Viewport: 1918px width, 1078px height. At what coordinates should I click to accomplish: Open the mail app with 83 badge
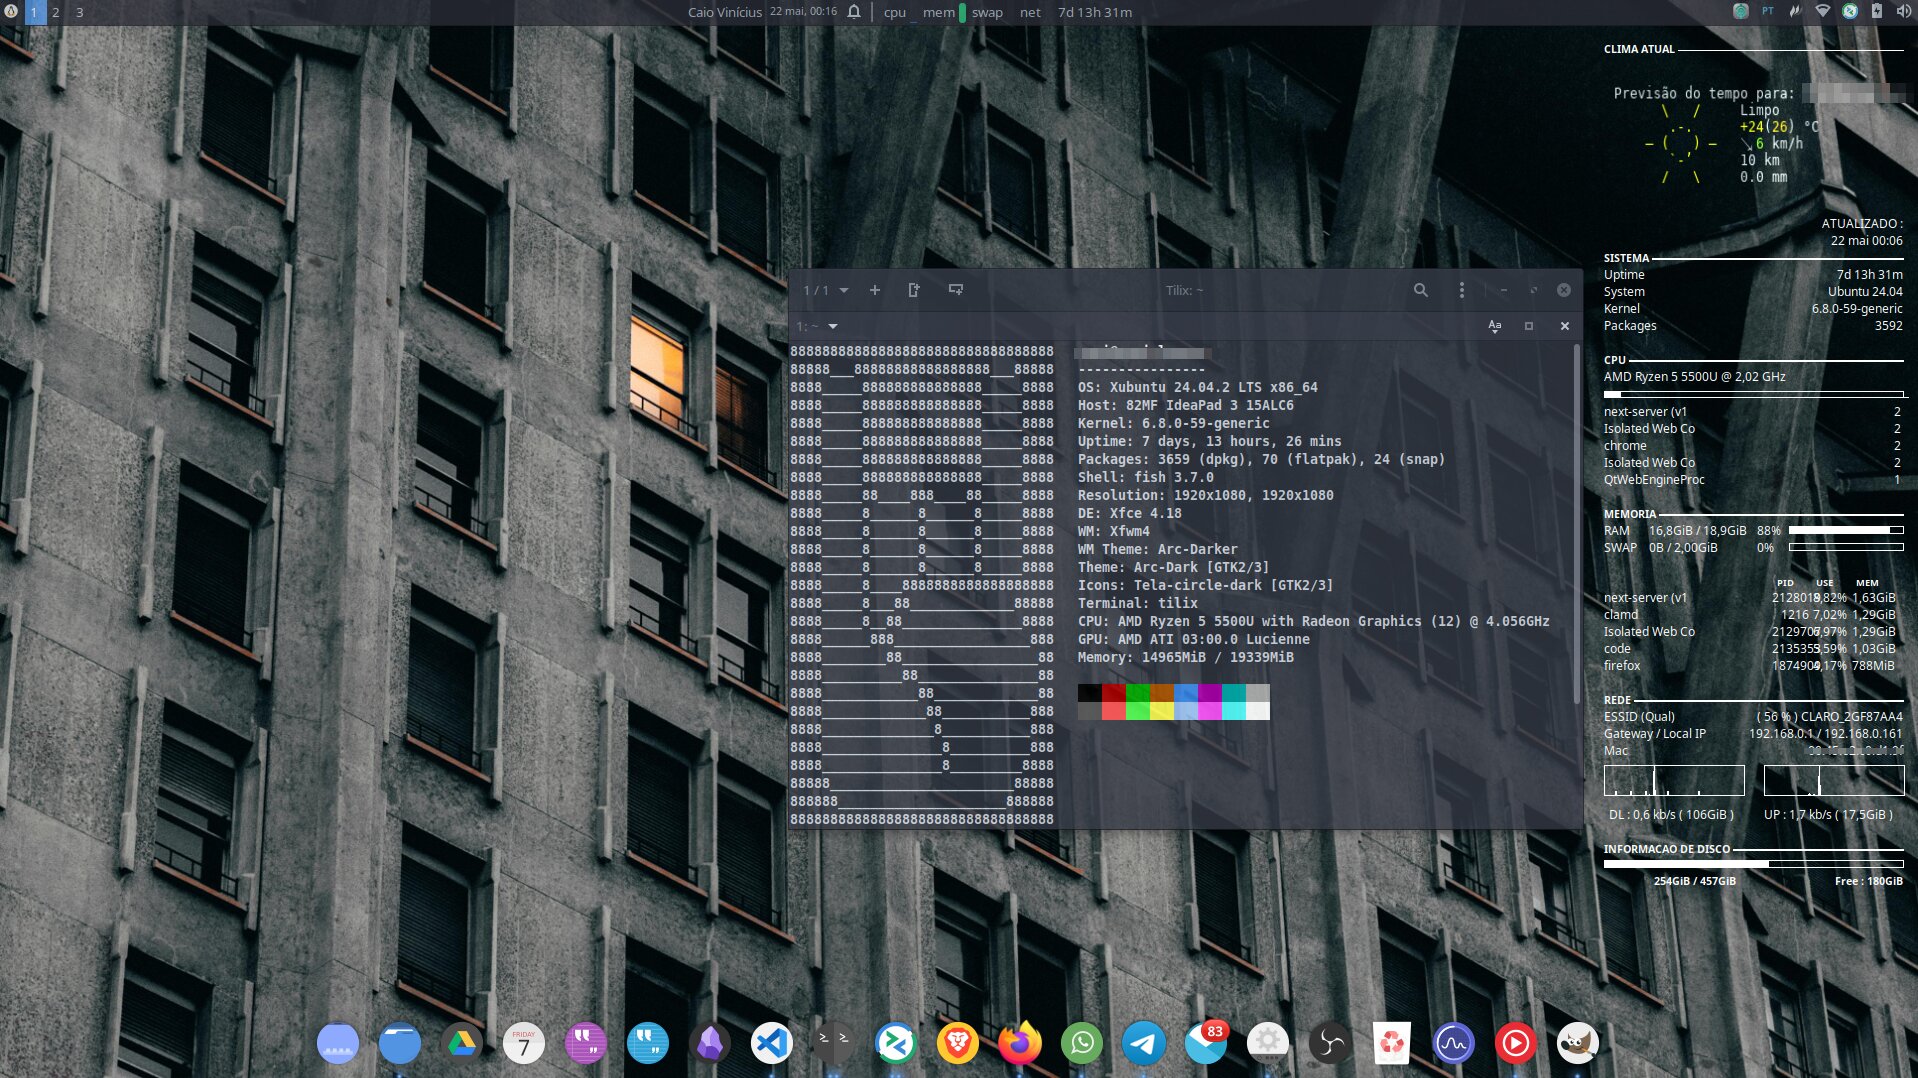(1206, 1044)
